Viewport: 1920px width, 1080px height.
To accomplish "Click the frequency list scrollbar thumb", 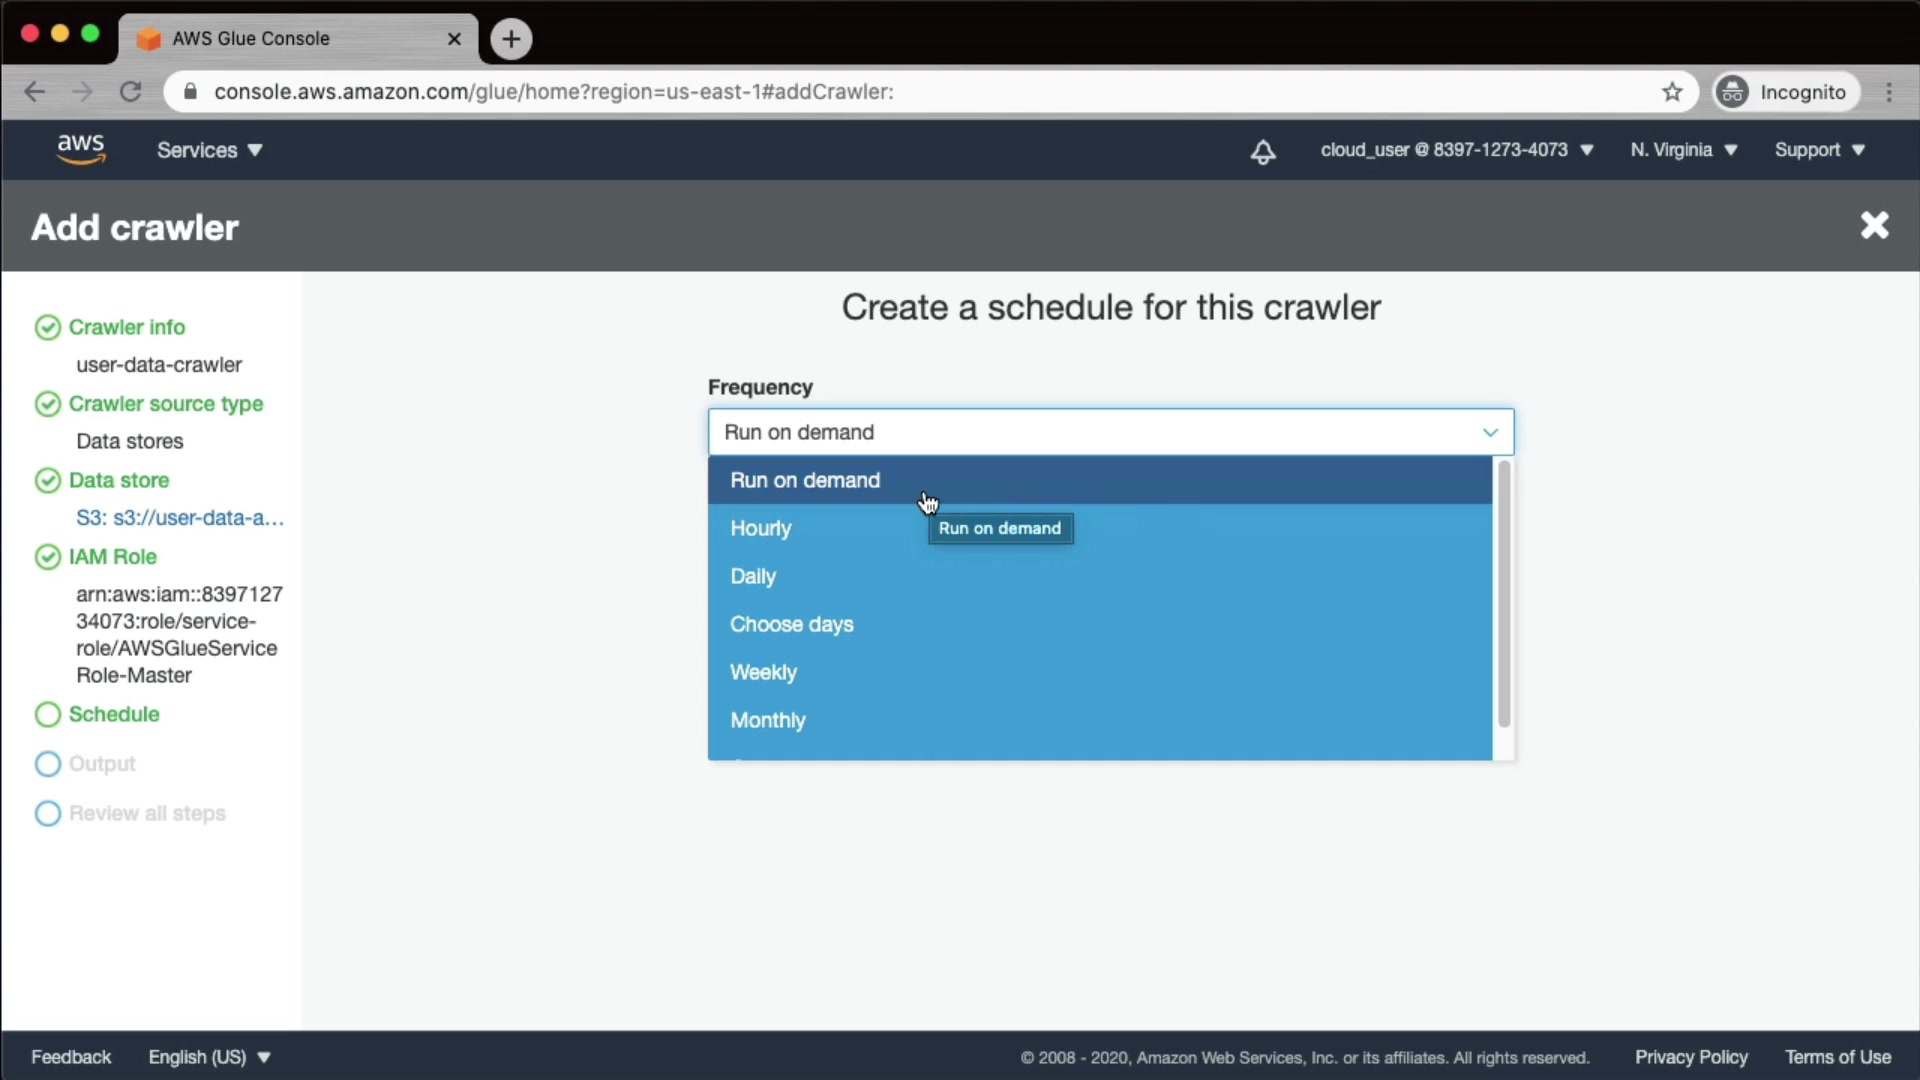I will 1503,594.
